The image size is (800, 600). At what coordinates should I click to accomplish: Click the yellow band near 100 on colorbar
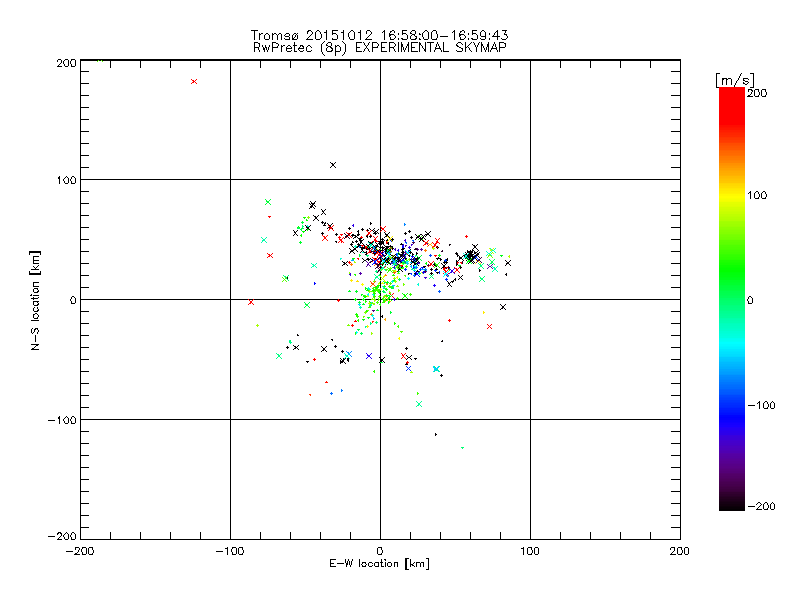pos(732,195)
